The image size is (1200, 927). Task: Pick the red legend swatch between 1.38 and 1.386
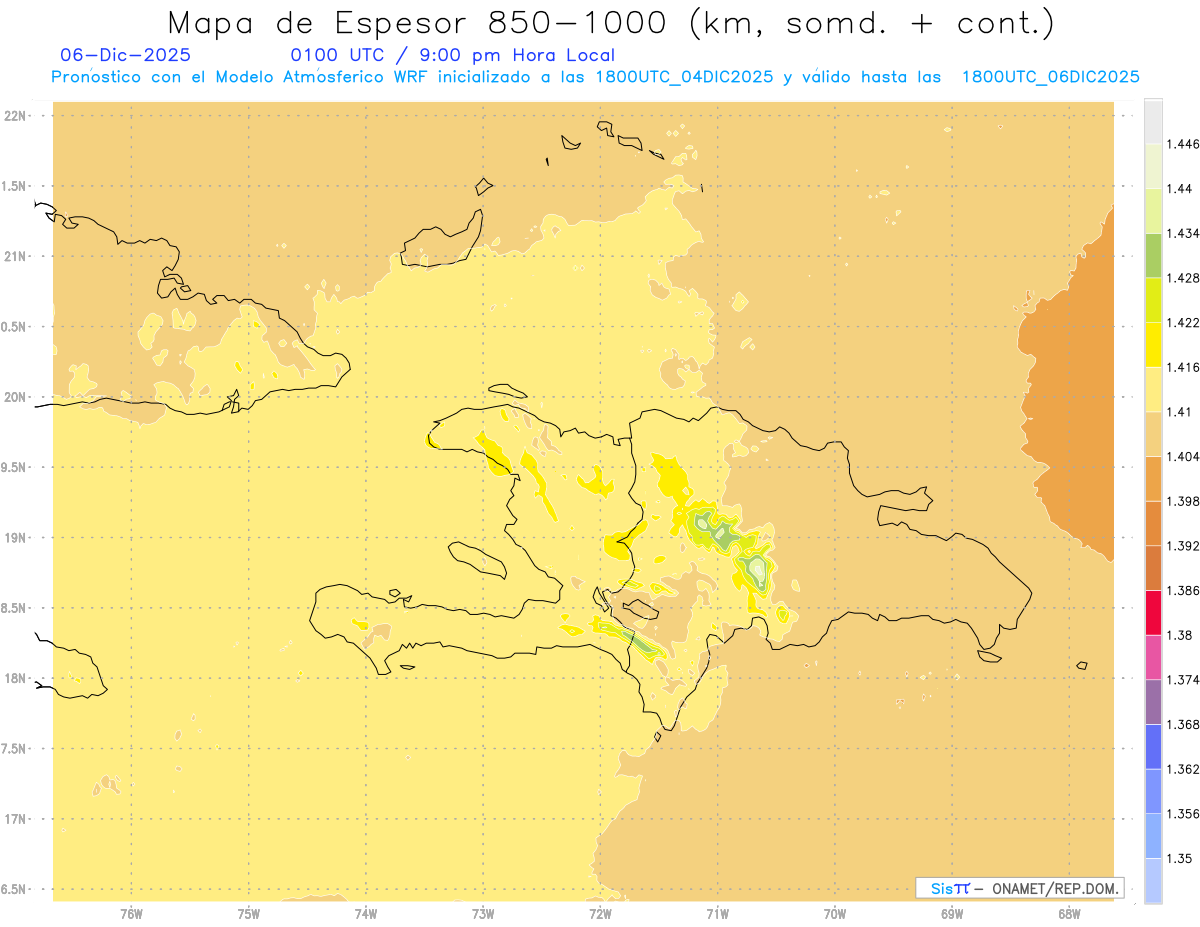(x=1153, y=613)
